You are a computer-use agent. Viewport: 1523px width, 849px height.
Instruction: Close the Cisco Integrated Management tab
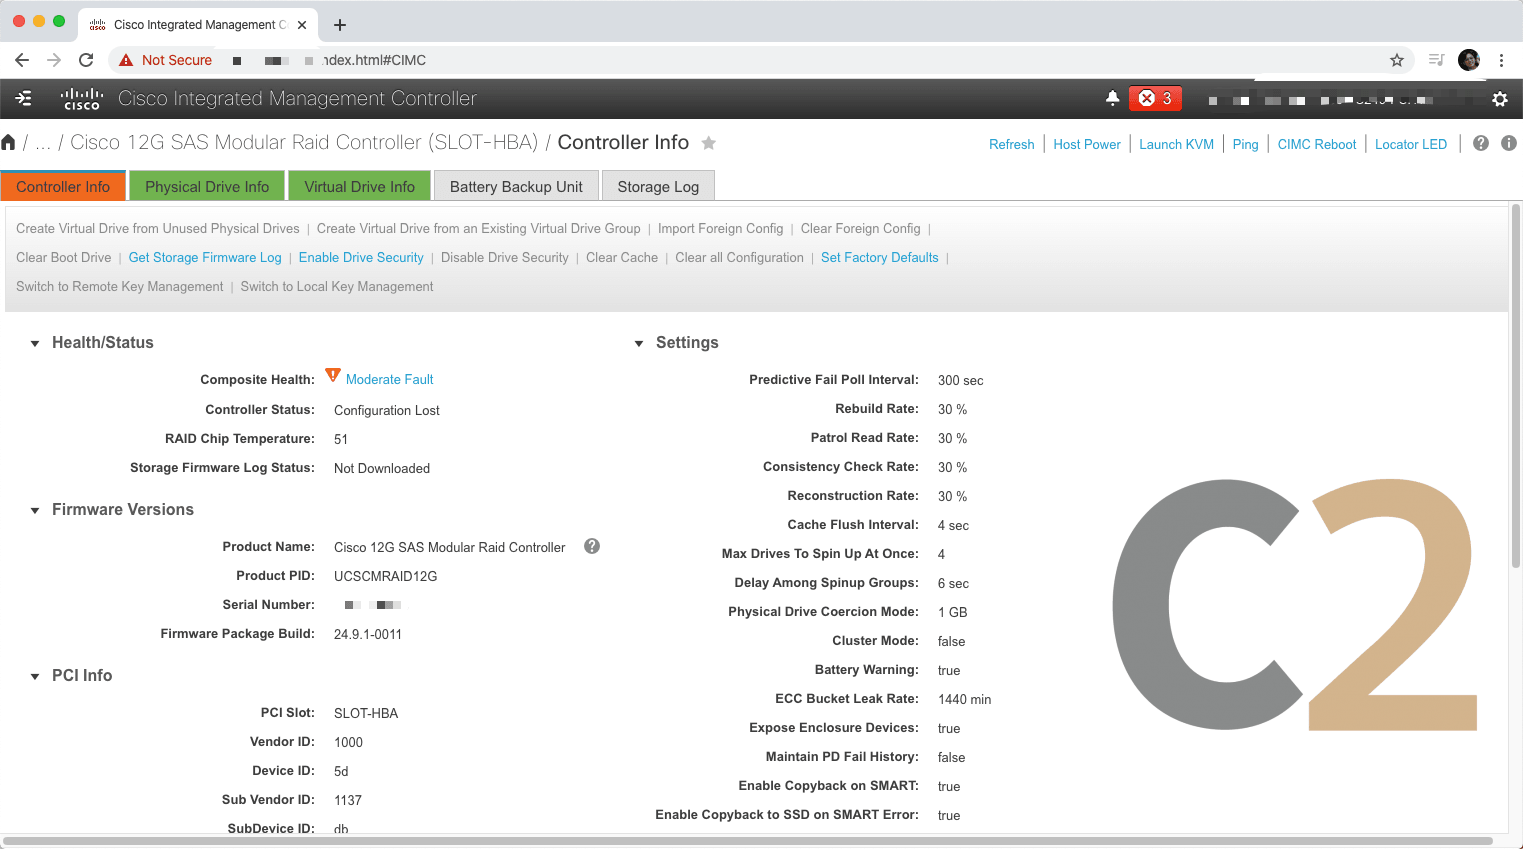coord(302,25)
